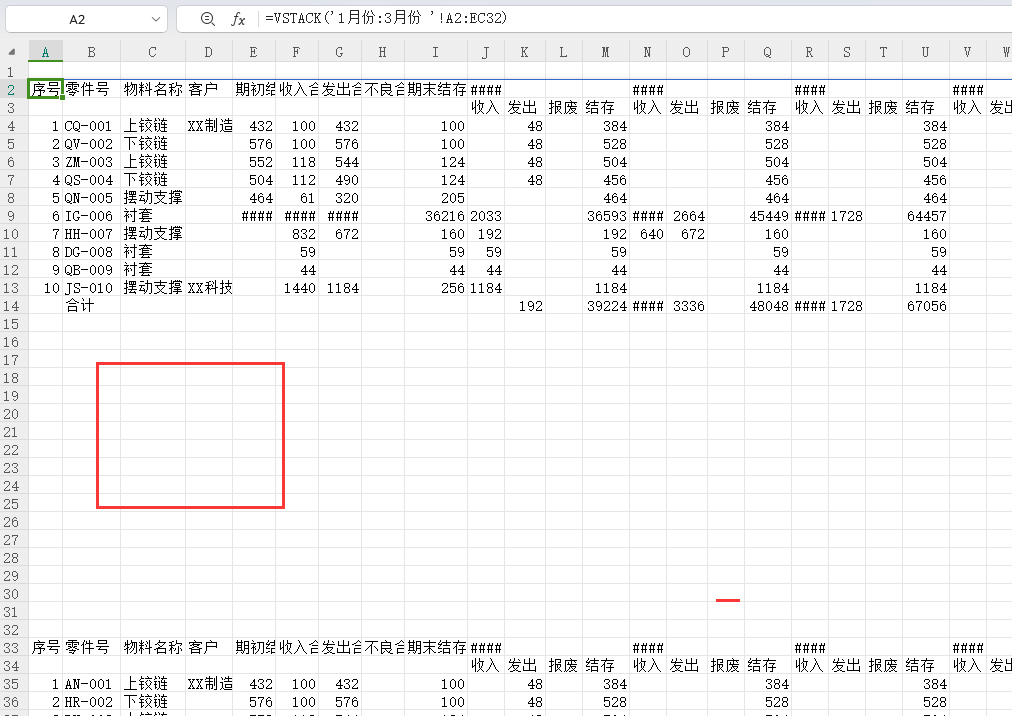
Task: Click part number AN-001 in row 35
Action: coord(92,684)
